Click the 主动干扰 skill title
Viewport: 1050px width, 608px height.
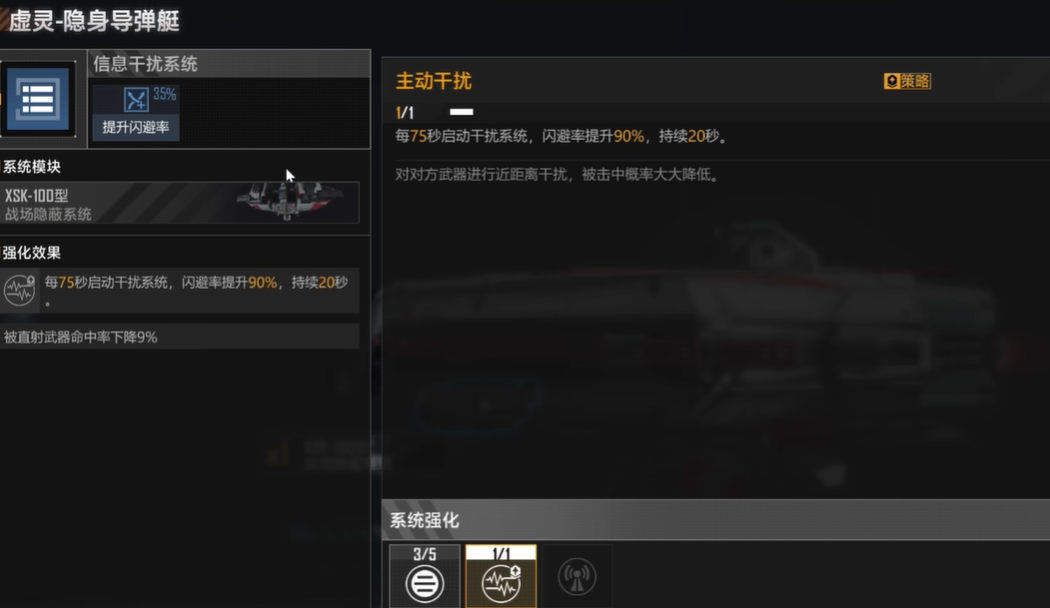click(x=433, y=81)
